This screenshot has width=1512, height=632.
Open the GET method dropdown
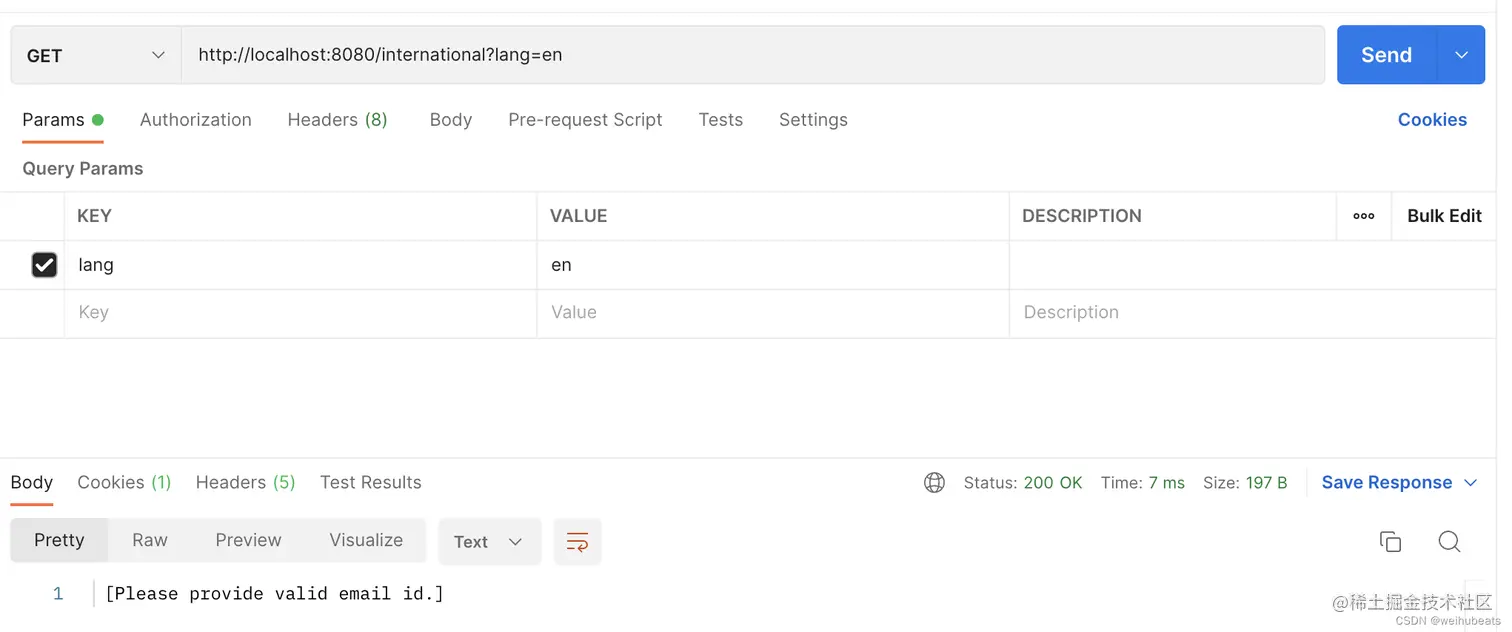click(96, 55)
